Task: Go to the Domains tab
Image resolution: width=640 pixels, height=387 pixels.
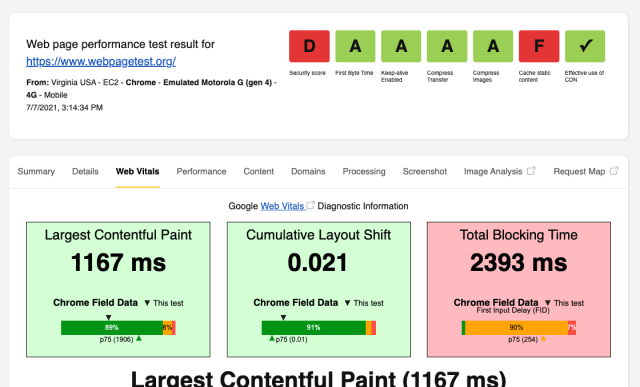Action: coord(308,171)
